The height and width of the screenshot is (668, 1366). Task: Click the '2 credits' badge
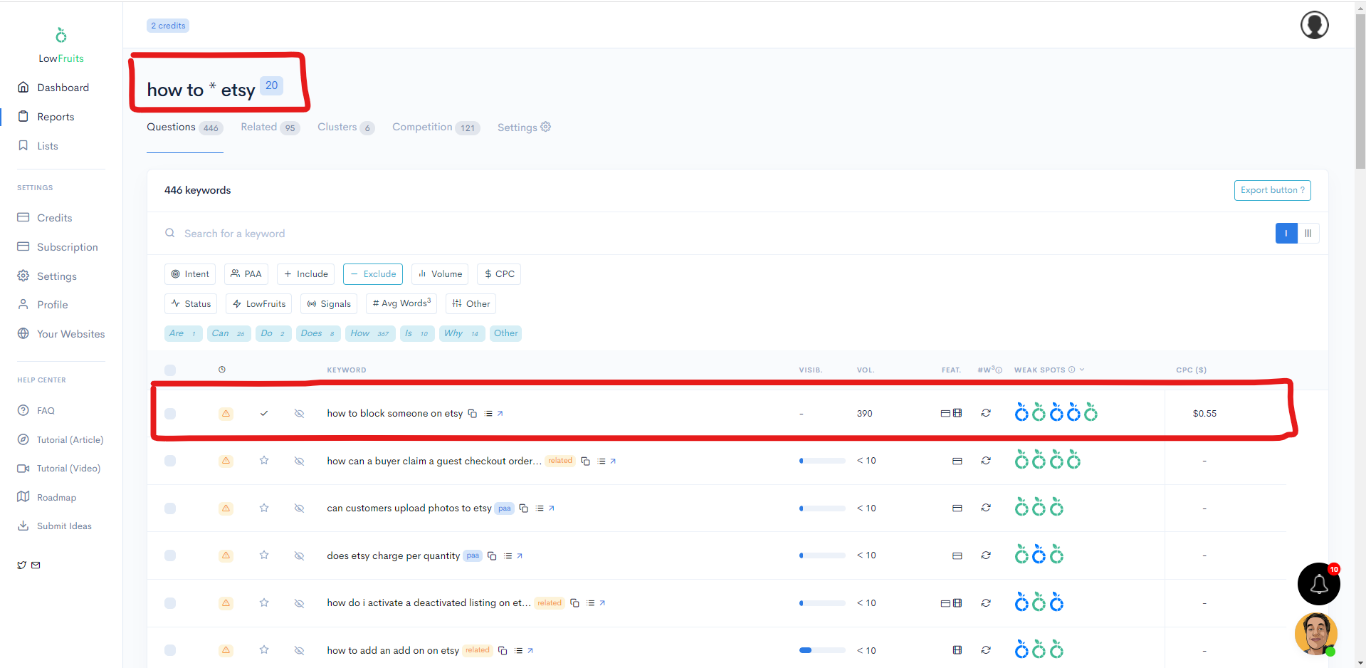168,25
